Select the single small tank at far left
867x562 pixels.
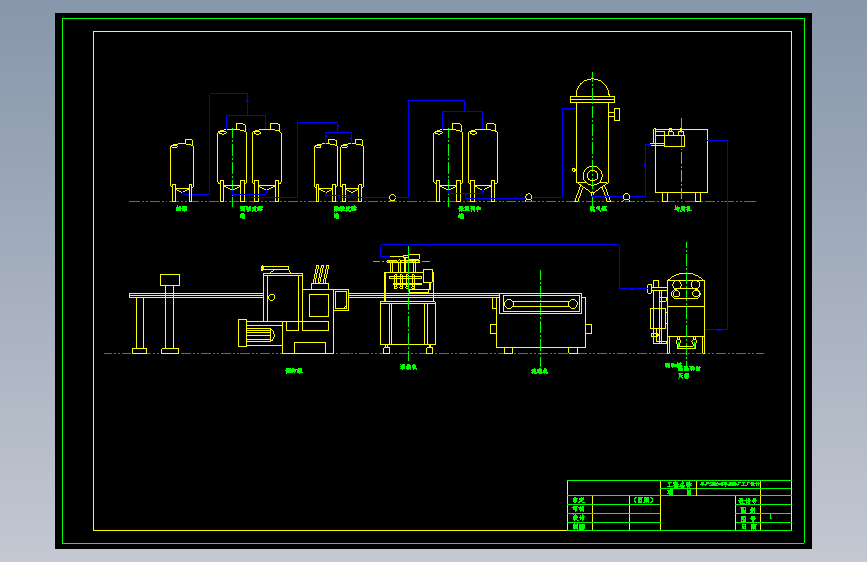(182, 170)
